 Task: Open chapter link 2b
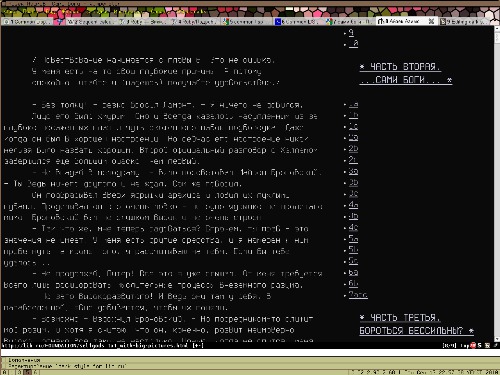(x=353, y=149)
